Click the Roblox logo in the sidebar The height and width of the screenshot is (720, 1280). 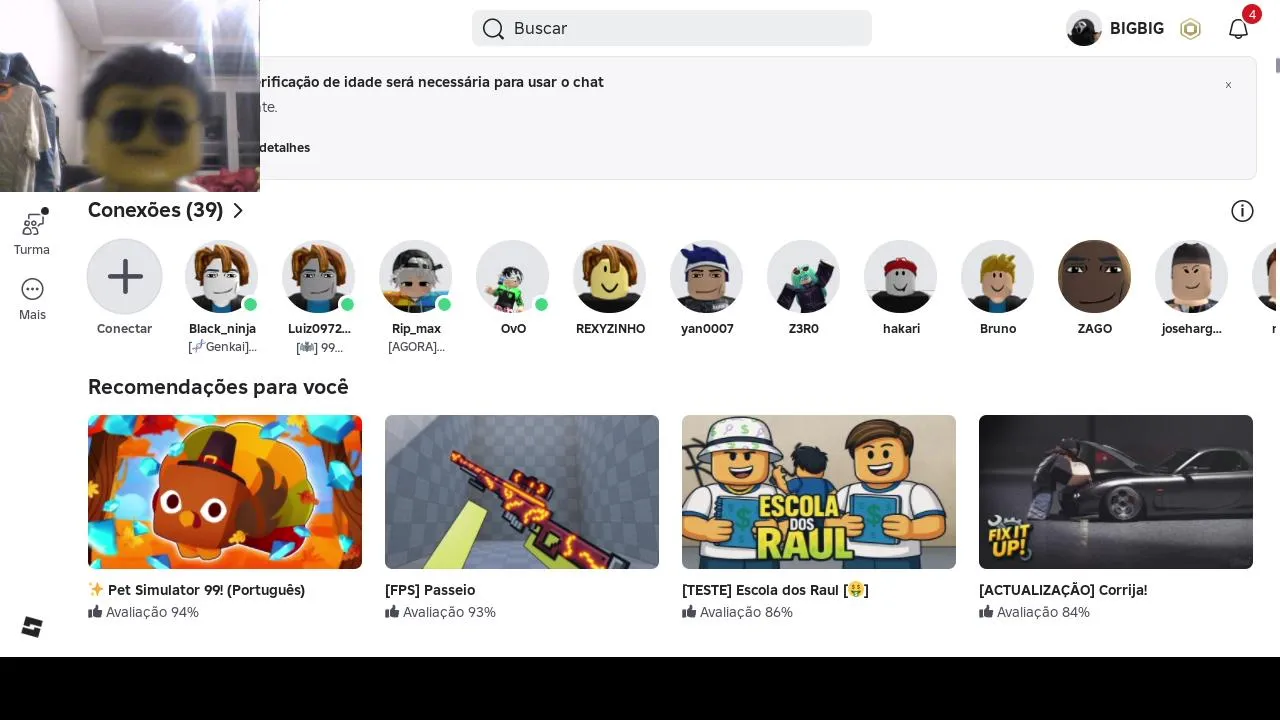pyautogui.click(x=32, y=627)
